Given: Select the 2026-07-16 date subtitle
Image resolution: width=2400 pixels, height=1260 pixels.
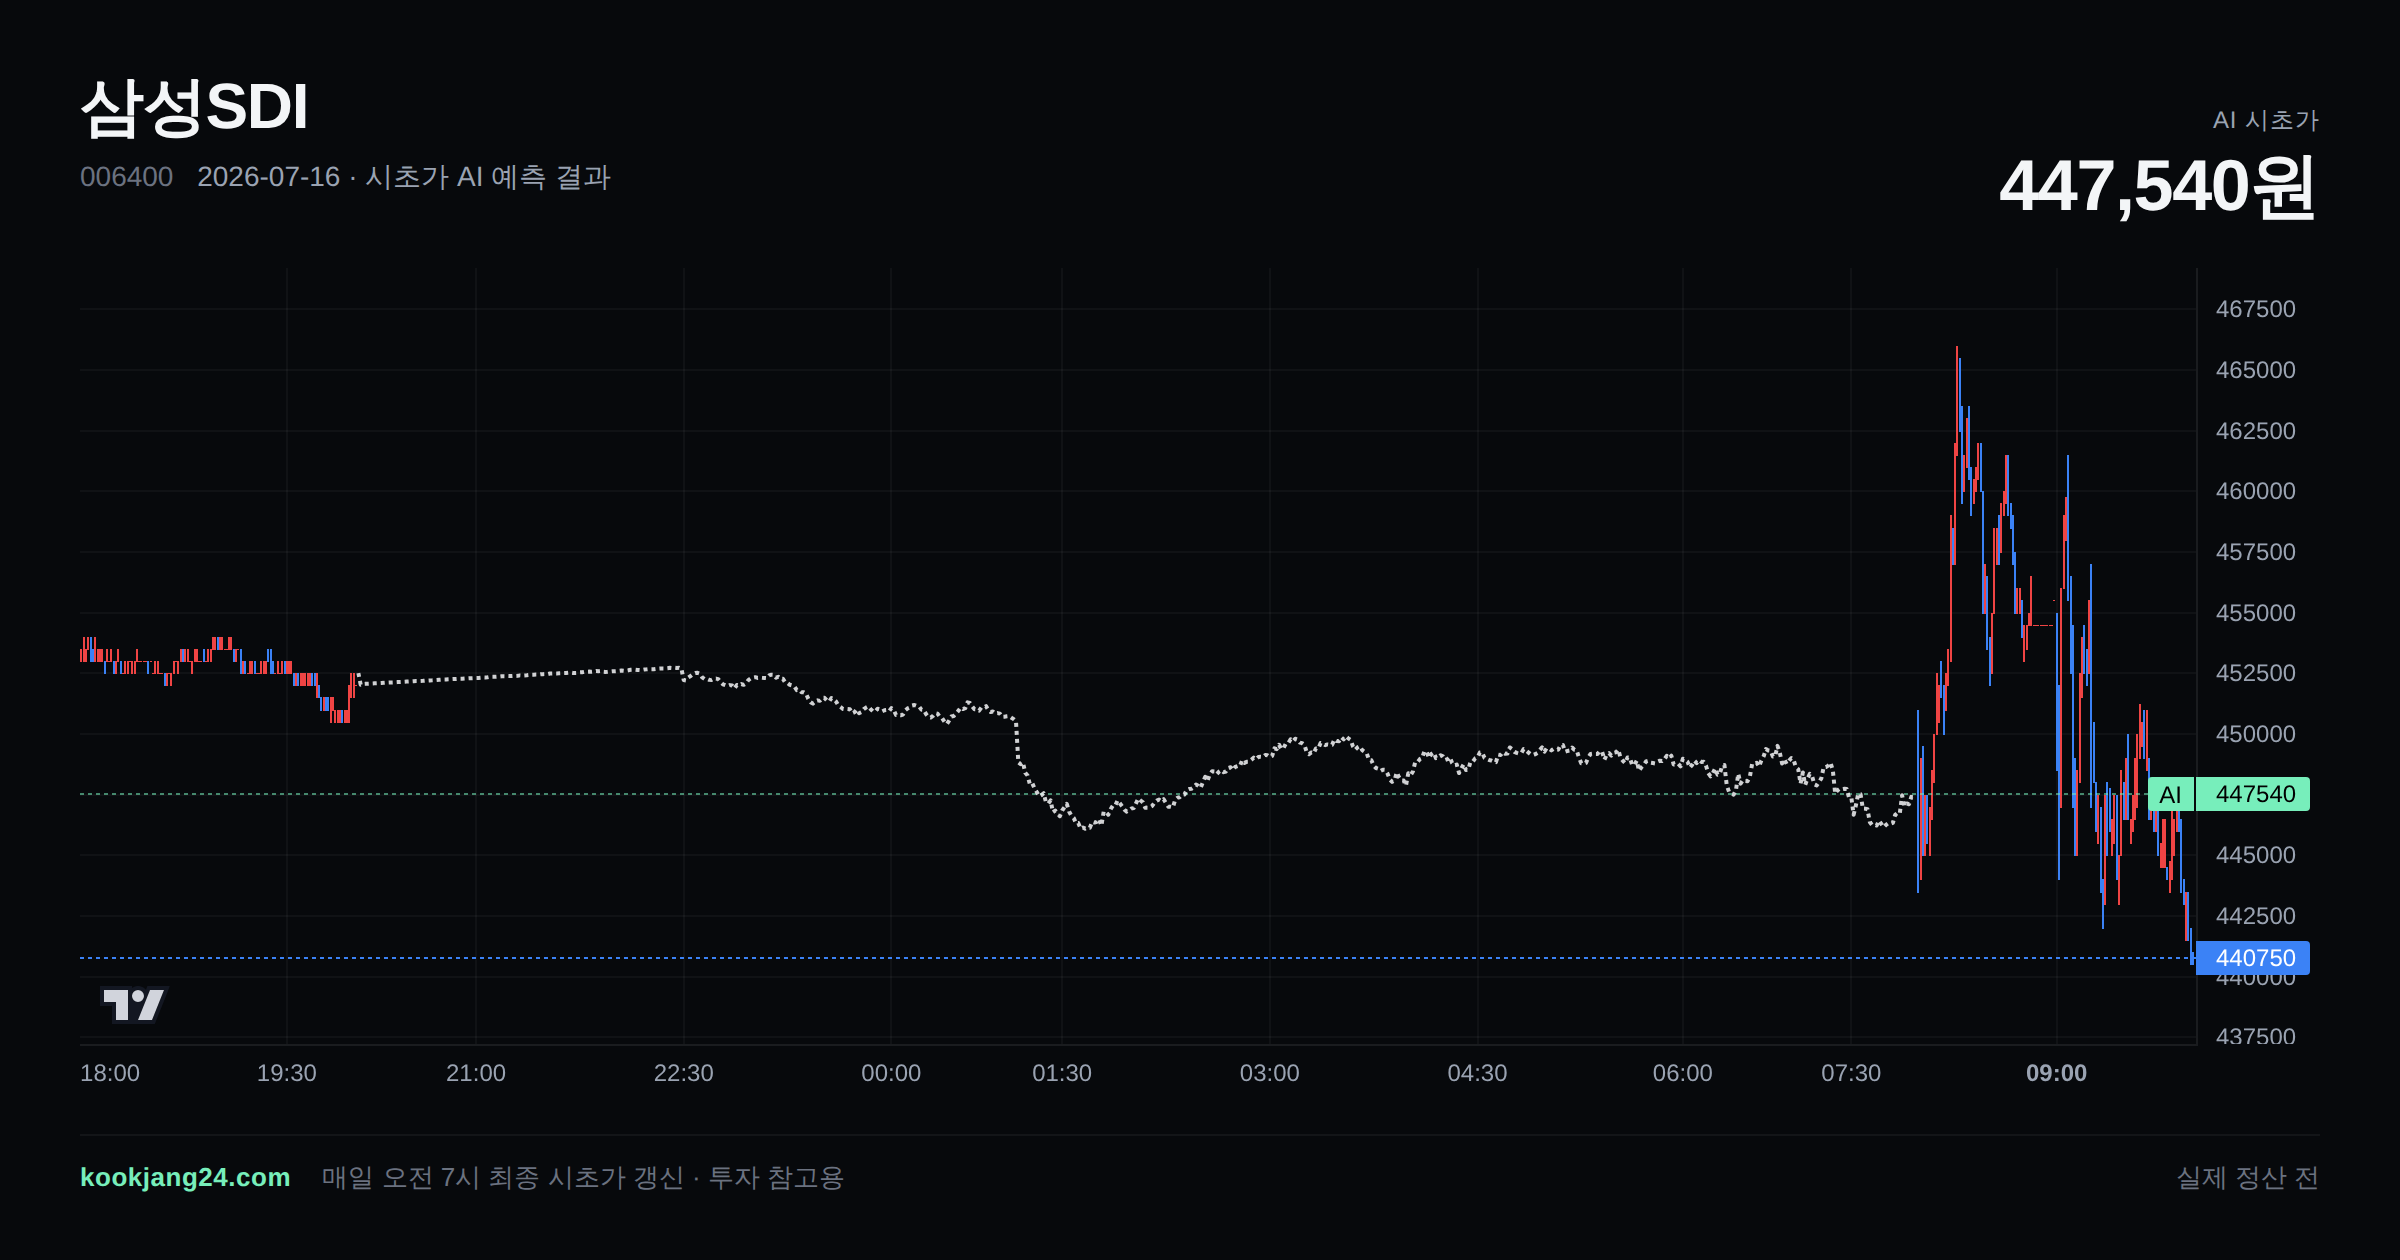Looking at the screenshot, I should pos(268,177).
